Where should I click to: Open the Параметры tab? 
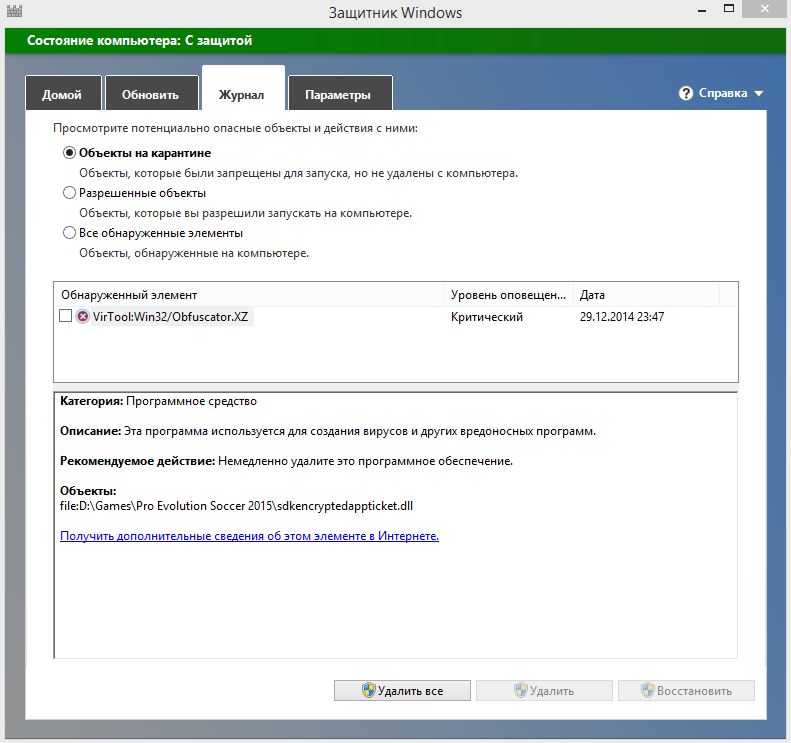340,93
